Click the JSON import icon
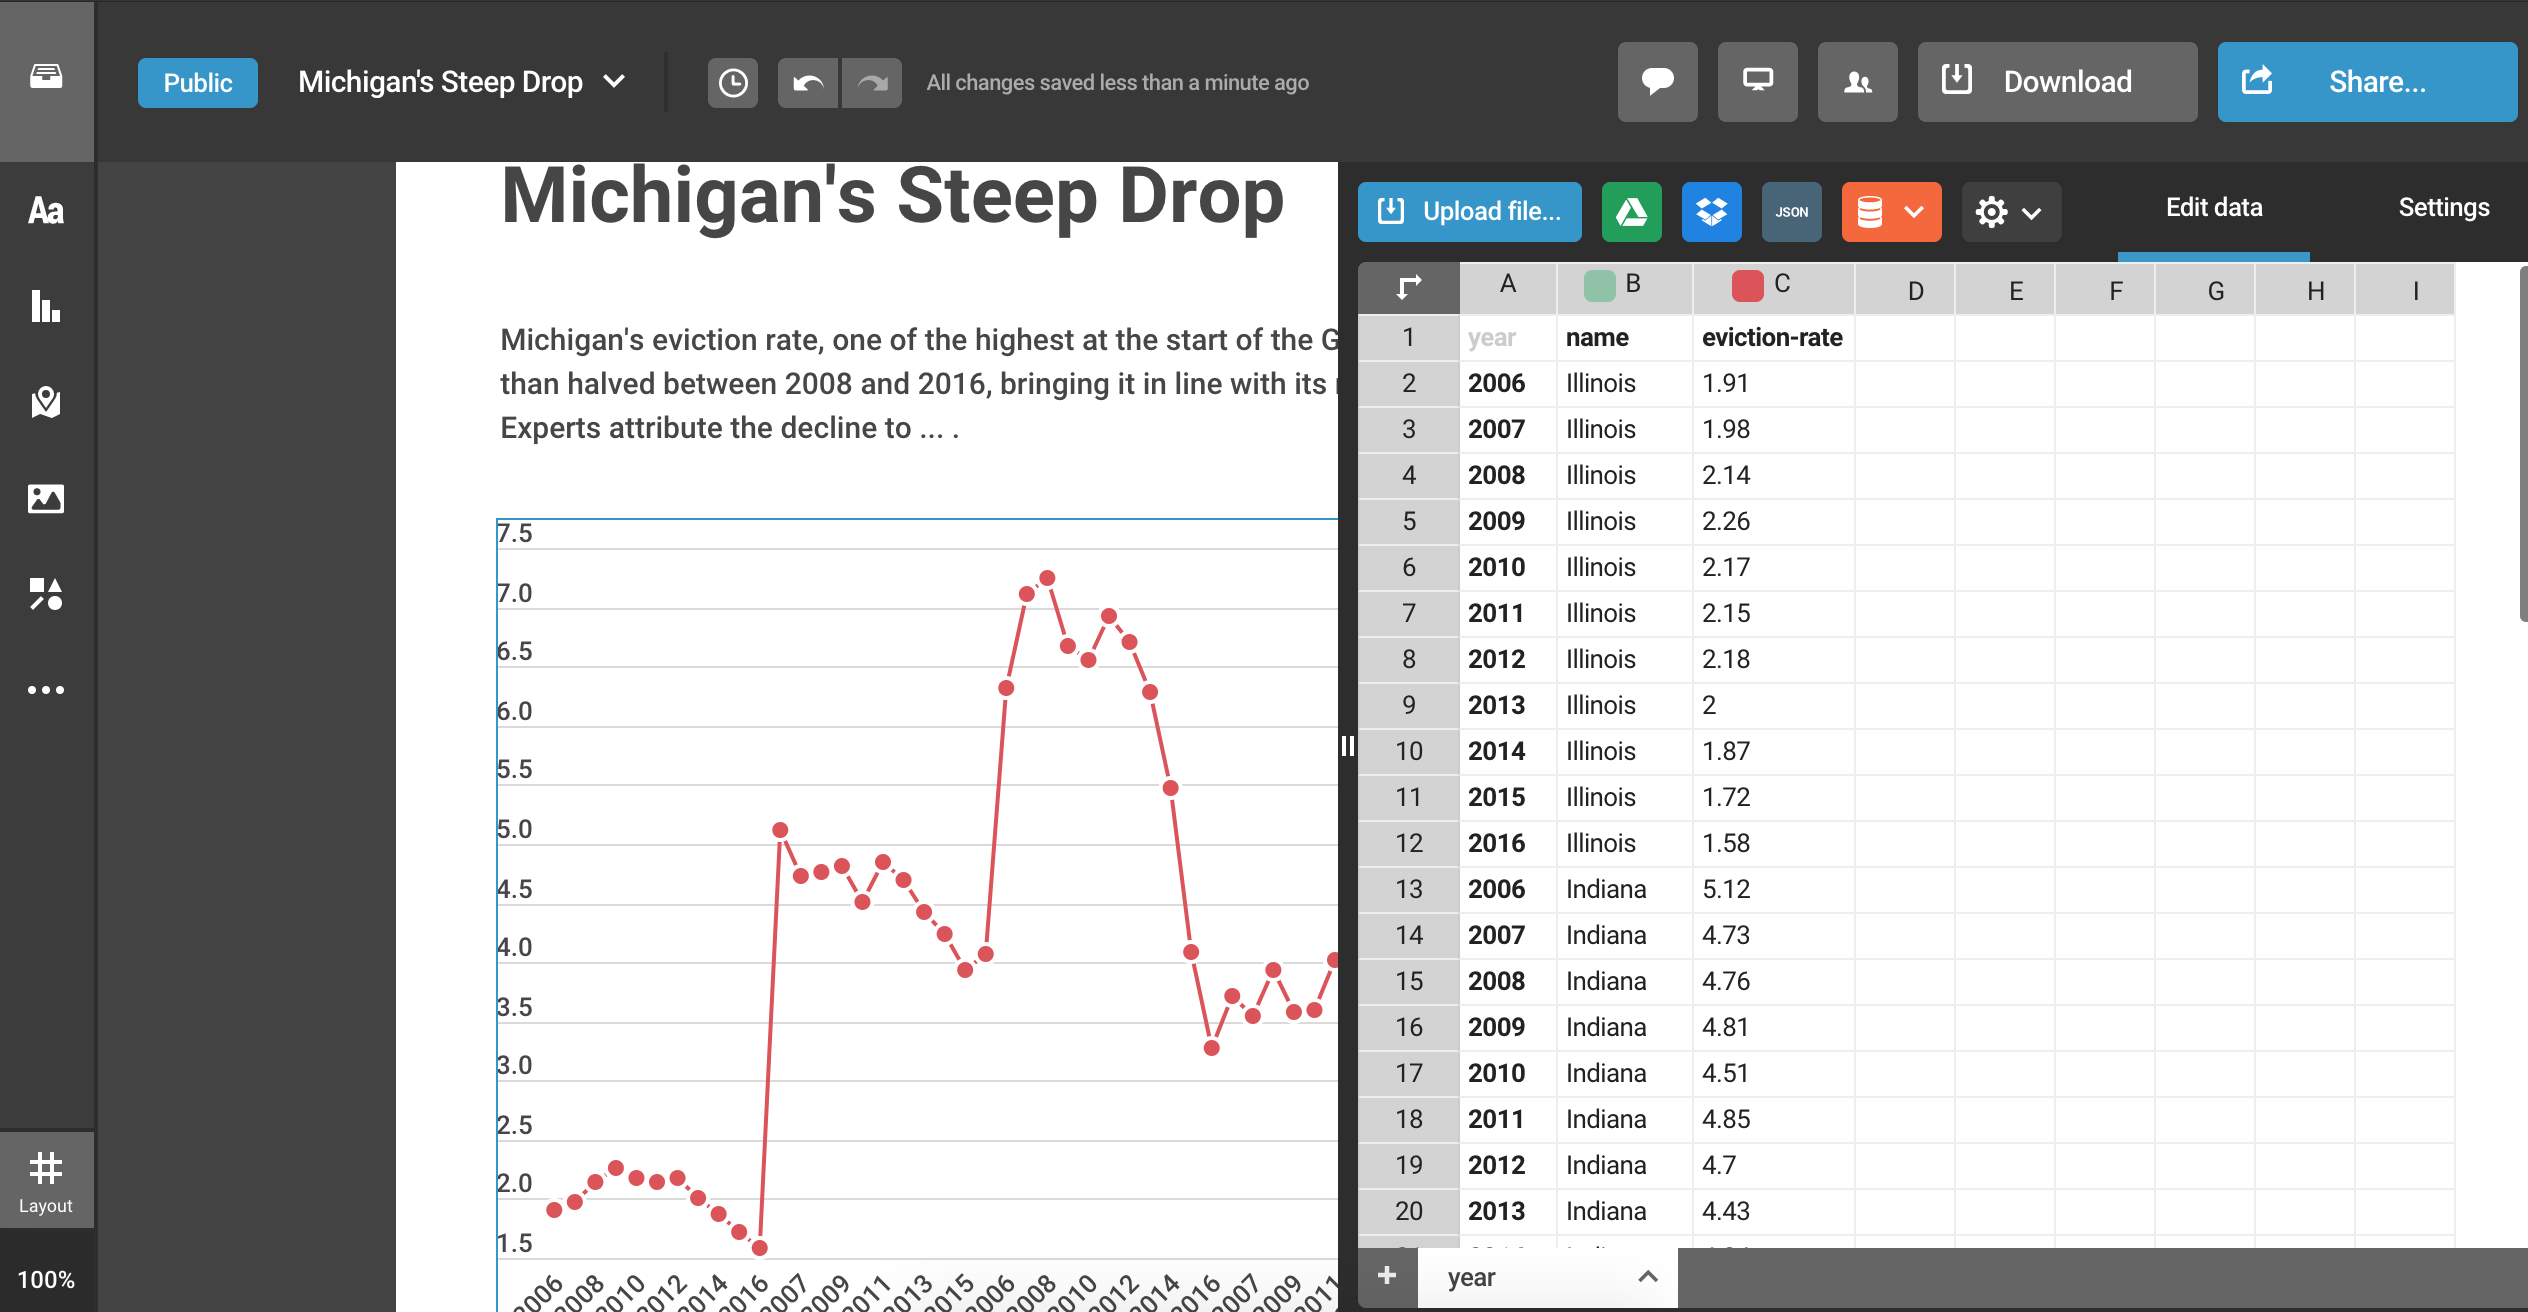The height and width of the screenshot is (1312, 2528). coord(1791,212)
